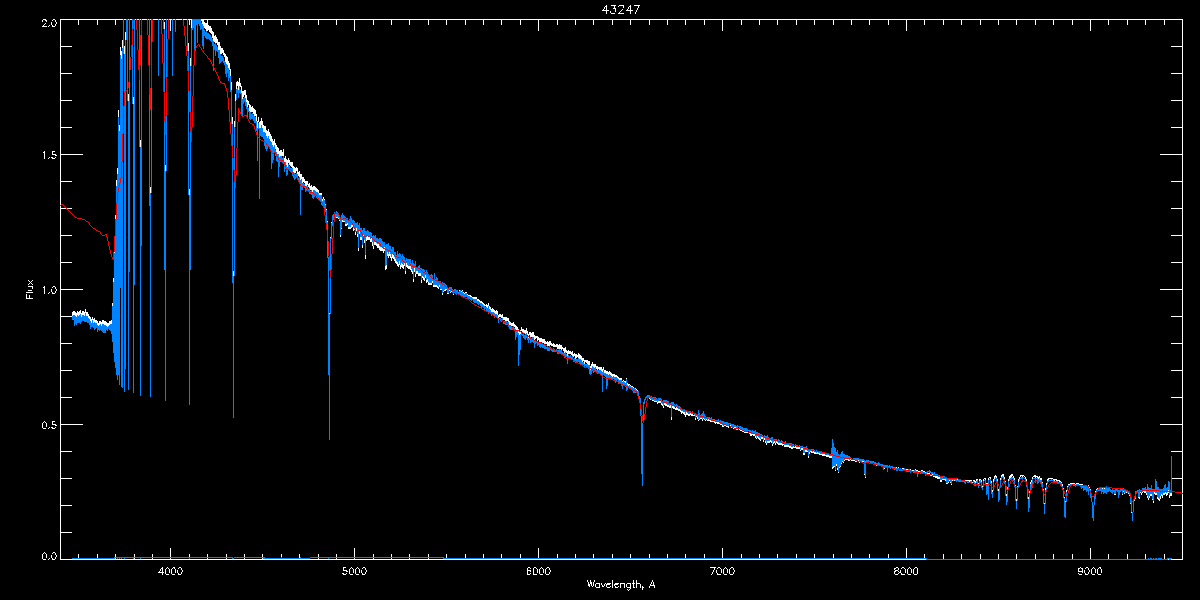Click the 0.5 y-axis tick label

[x=48, y=424]
